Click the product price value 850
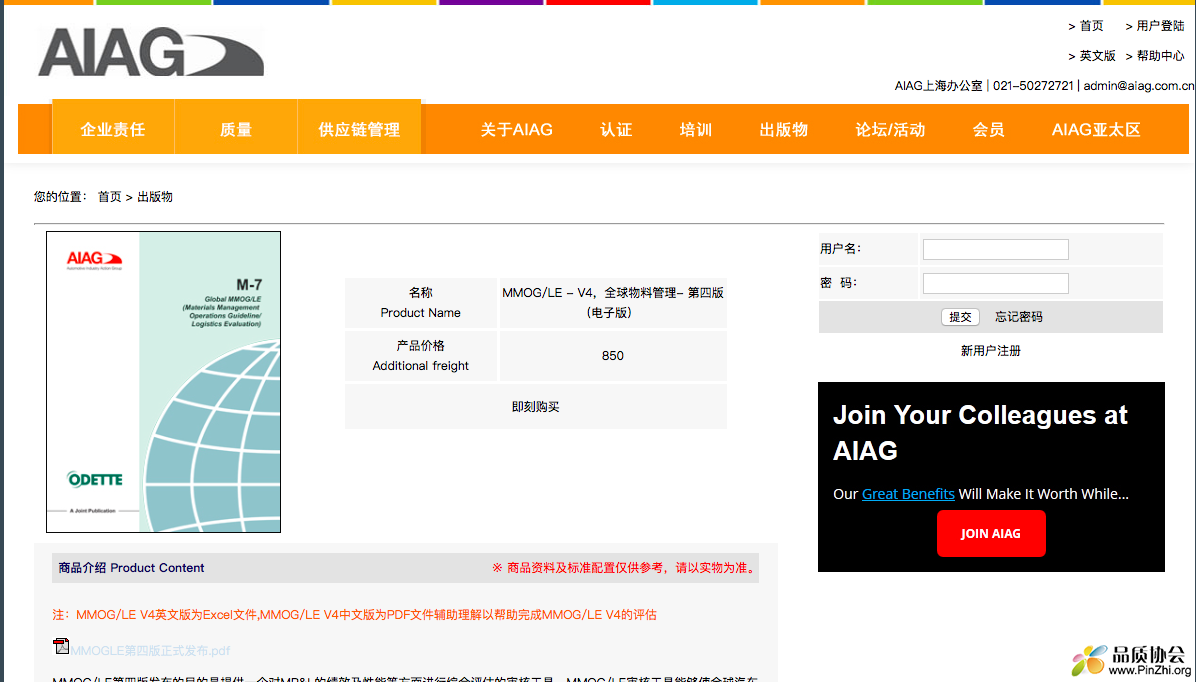This screenshot has width=1196, height=682. (x=612, y=355)
